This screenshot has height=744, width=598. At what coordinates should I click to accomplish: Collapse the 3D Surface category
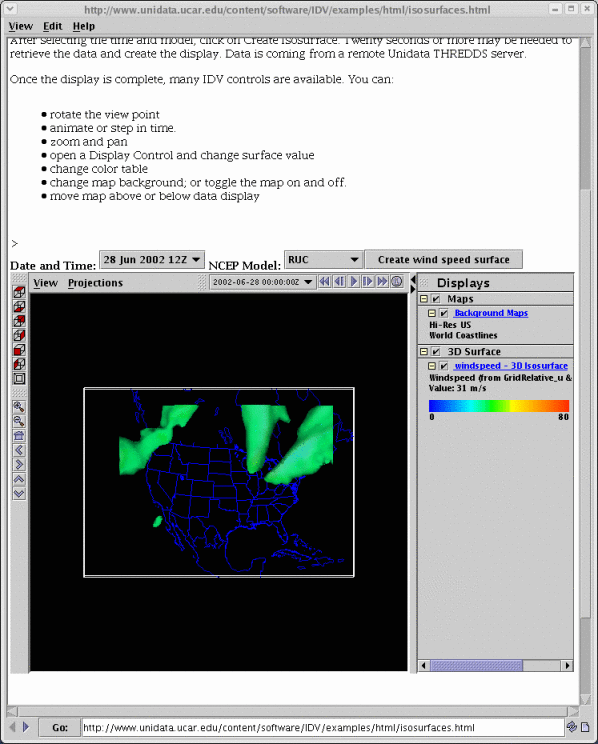point(424,352)
